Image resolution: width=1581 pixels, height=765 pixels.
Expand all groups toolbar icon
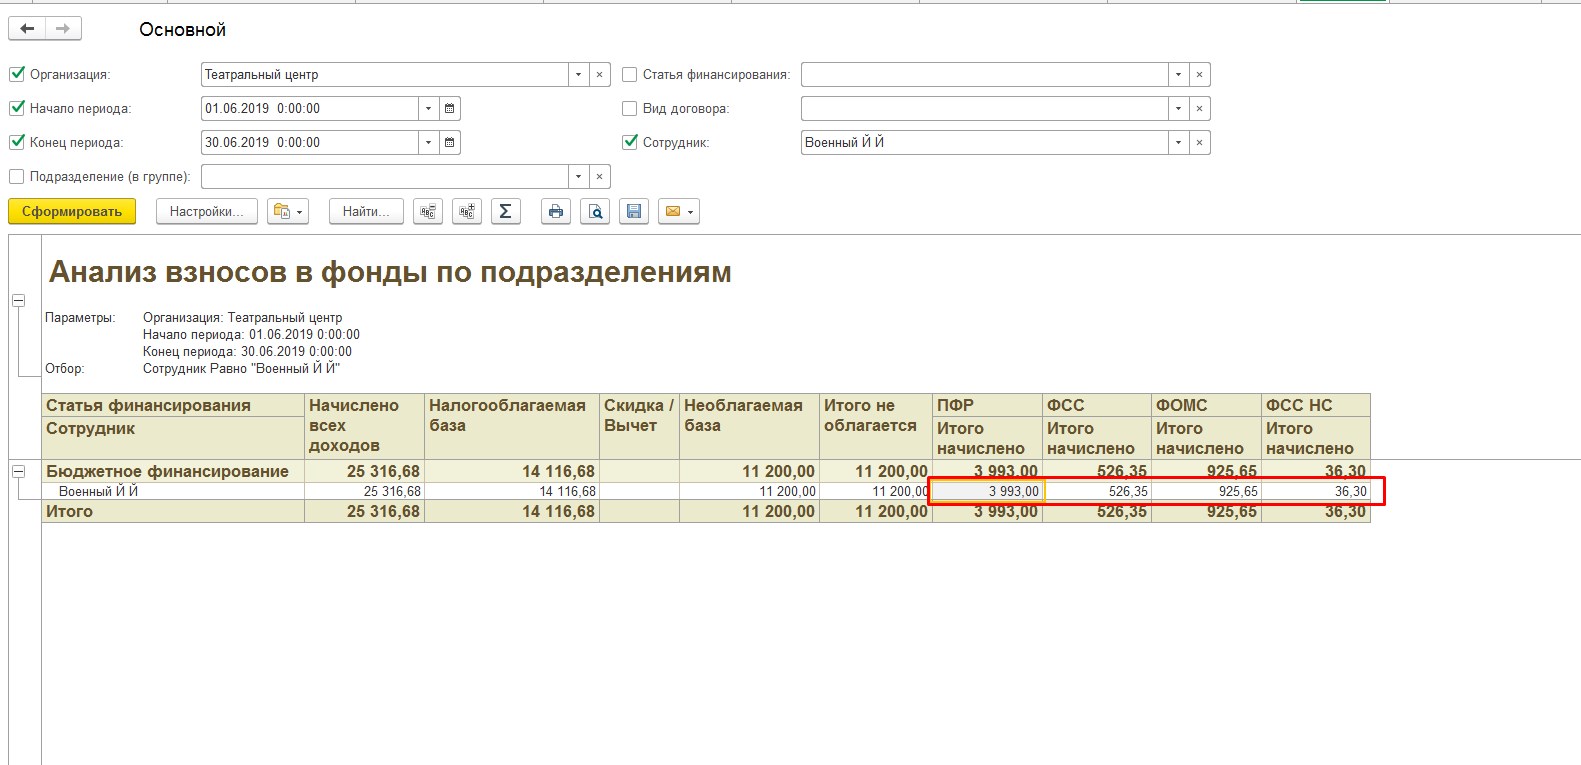click(x=467, y=211)
